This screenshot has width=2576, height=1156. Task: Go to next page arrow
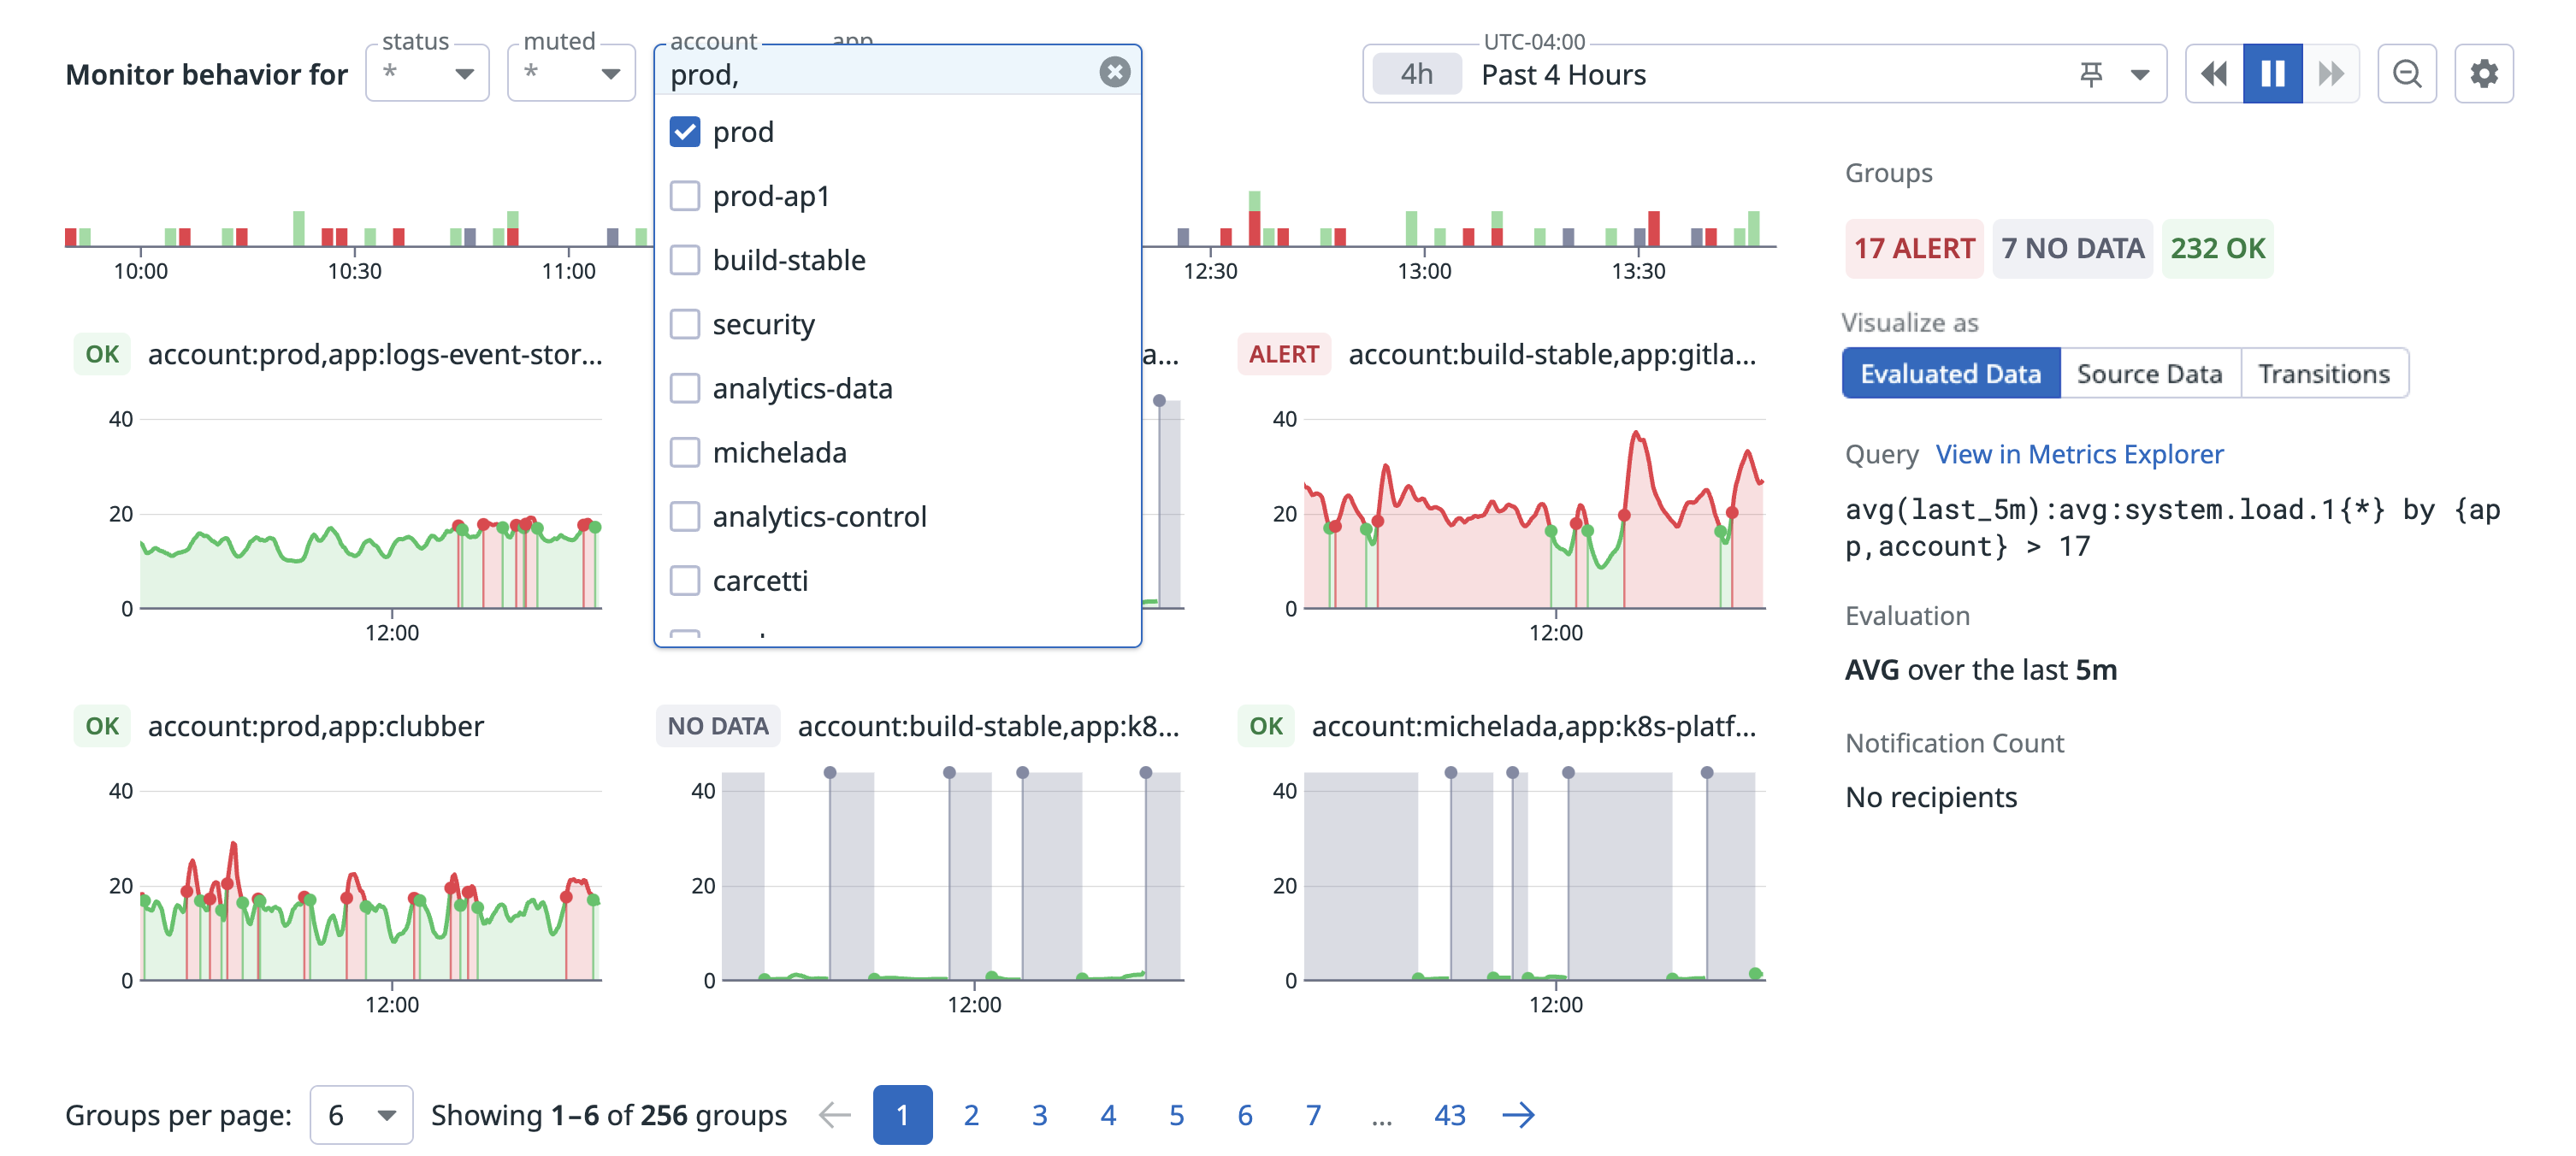(1518, 1114)
